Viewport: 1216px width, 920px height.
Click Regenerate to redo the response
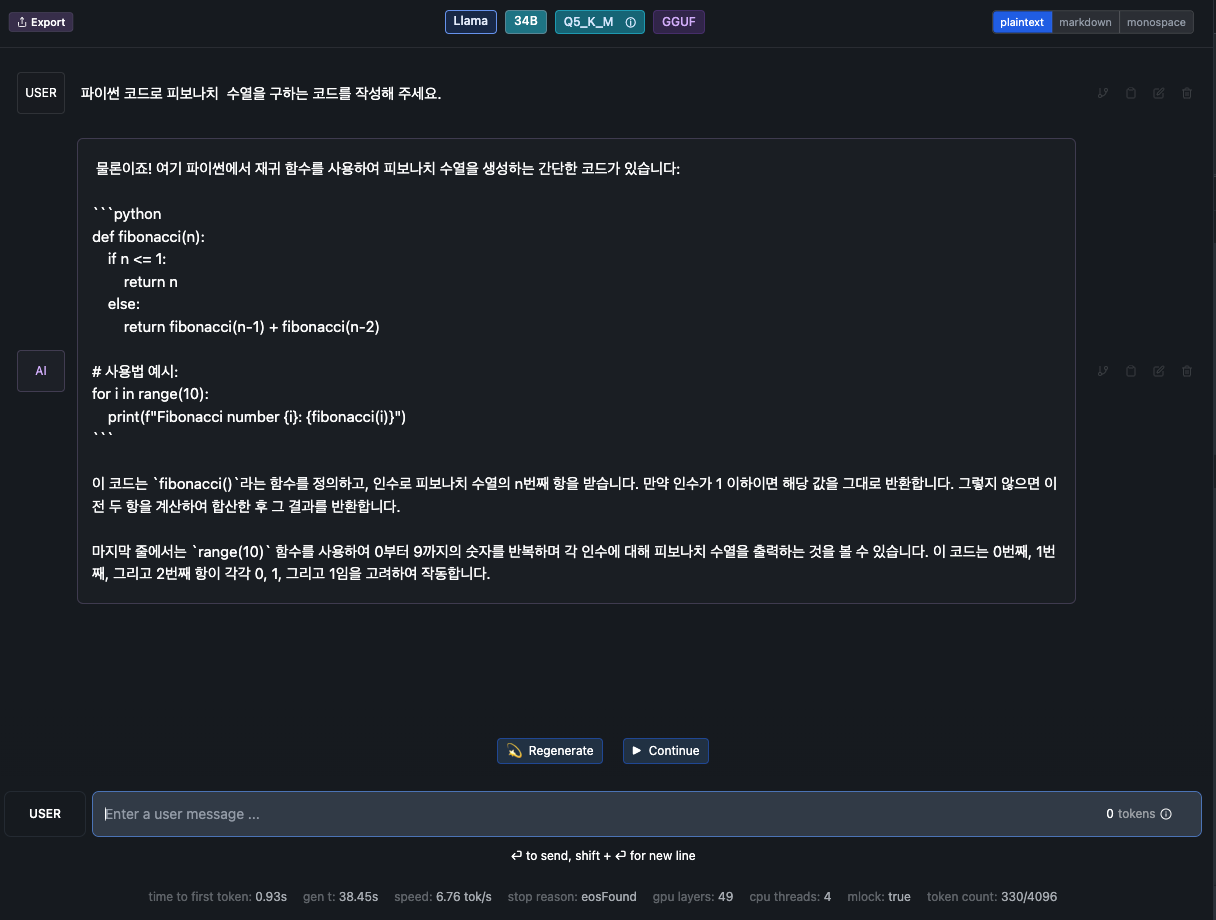550,751
